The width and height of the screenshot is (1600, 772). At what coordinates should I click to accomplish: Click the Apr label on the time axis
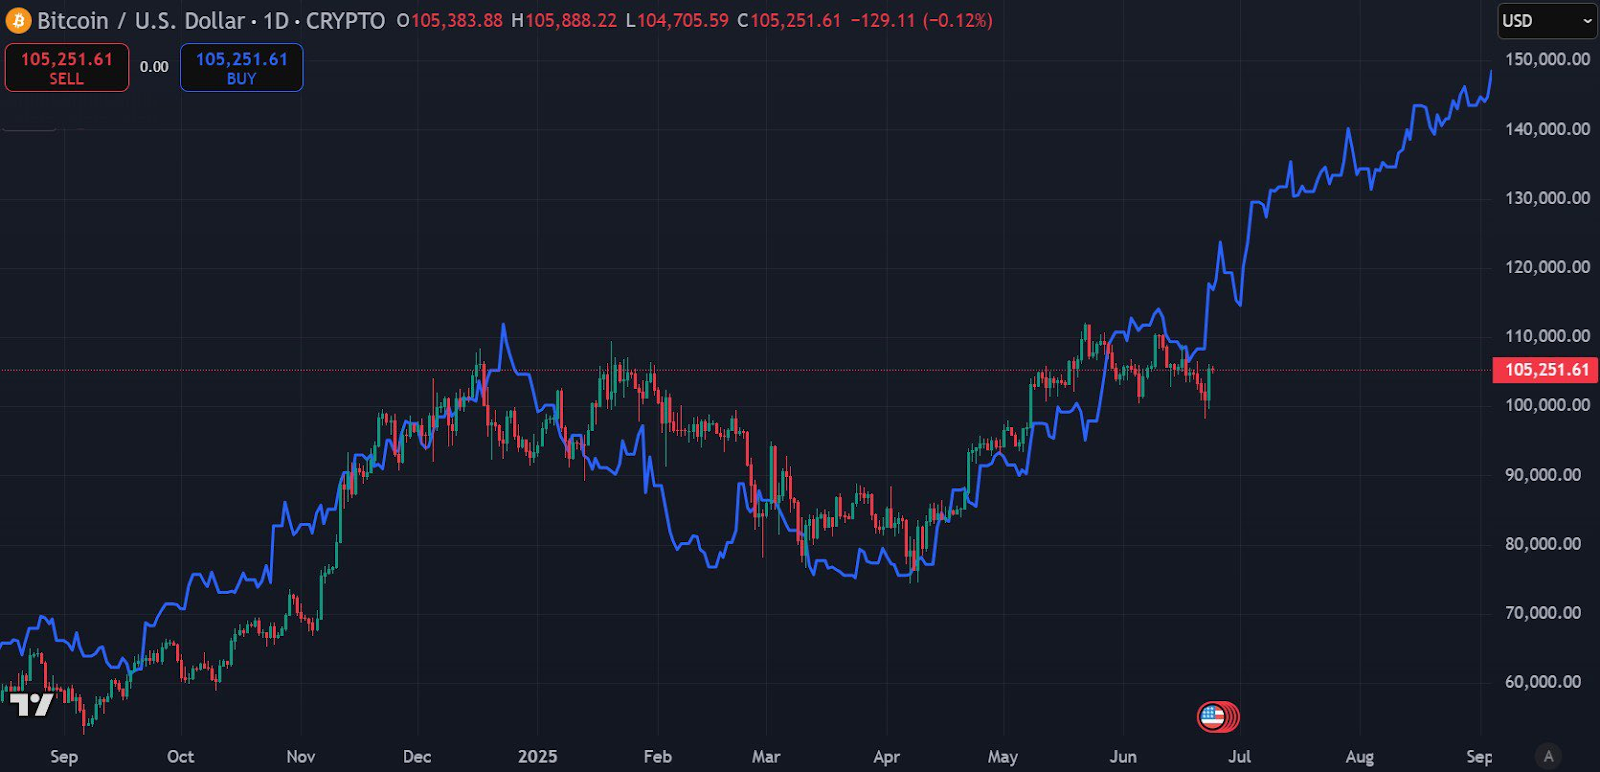pyautogui.click(x=886, y=756)
